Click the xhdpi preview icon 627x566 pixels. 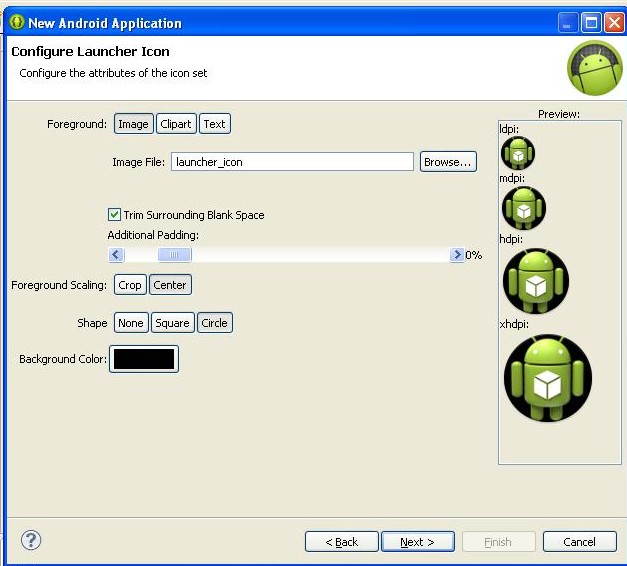pos(548,378)
